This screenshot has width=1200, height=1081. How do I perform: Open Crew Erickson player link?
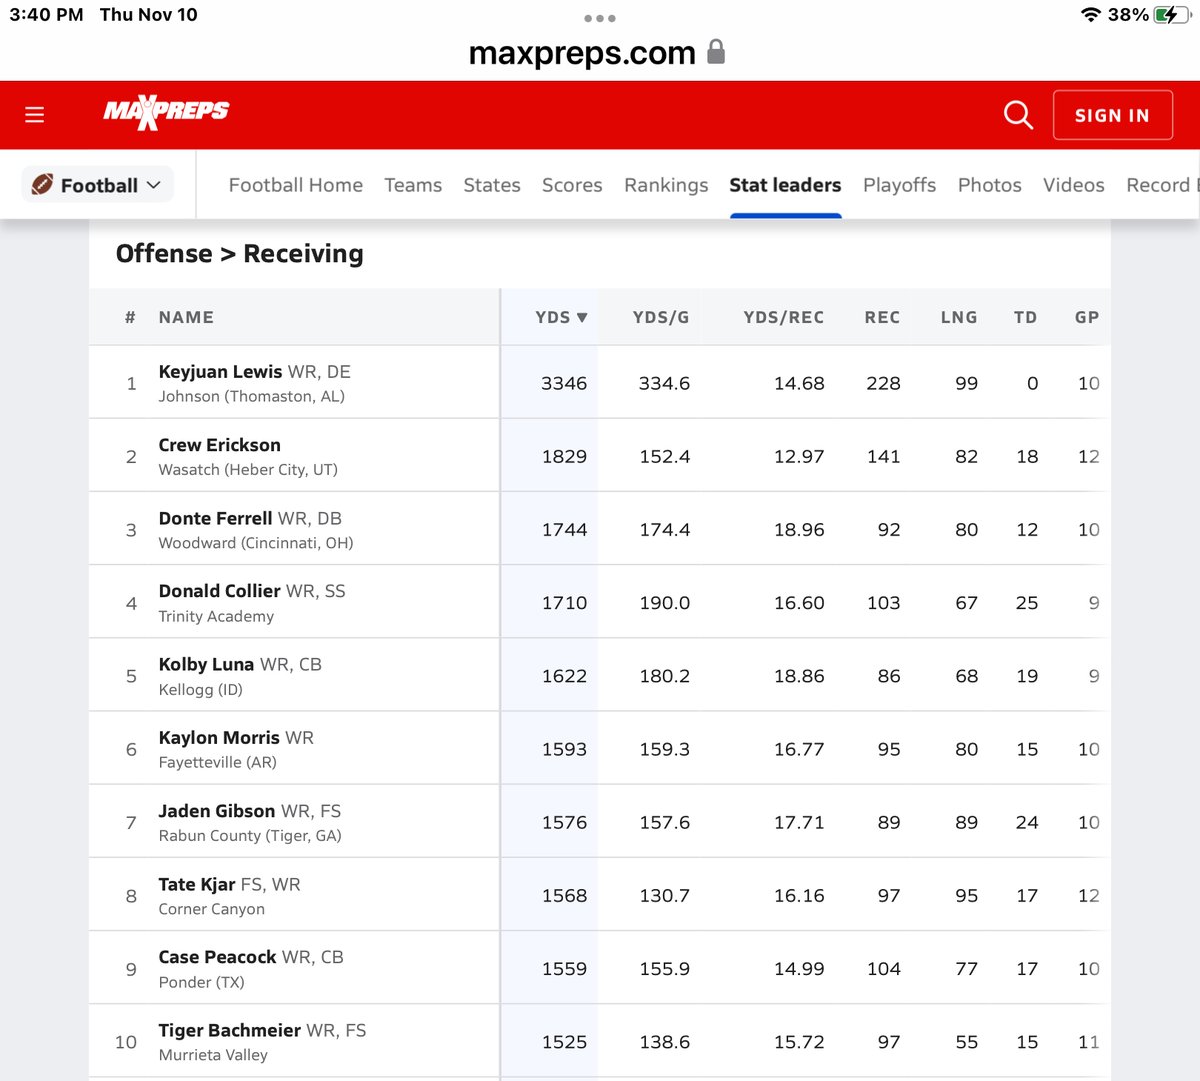click(x=219, y=445)
